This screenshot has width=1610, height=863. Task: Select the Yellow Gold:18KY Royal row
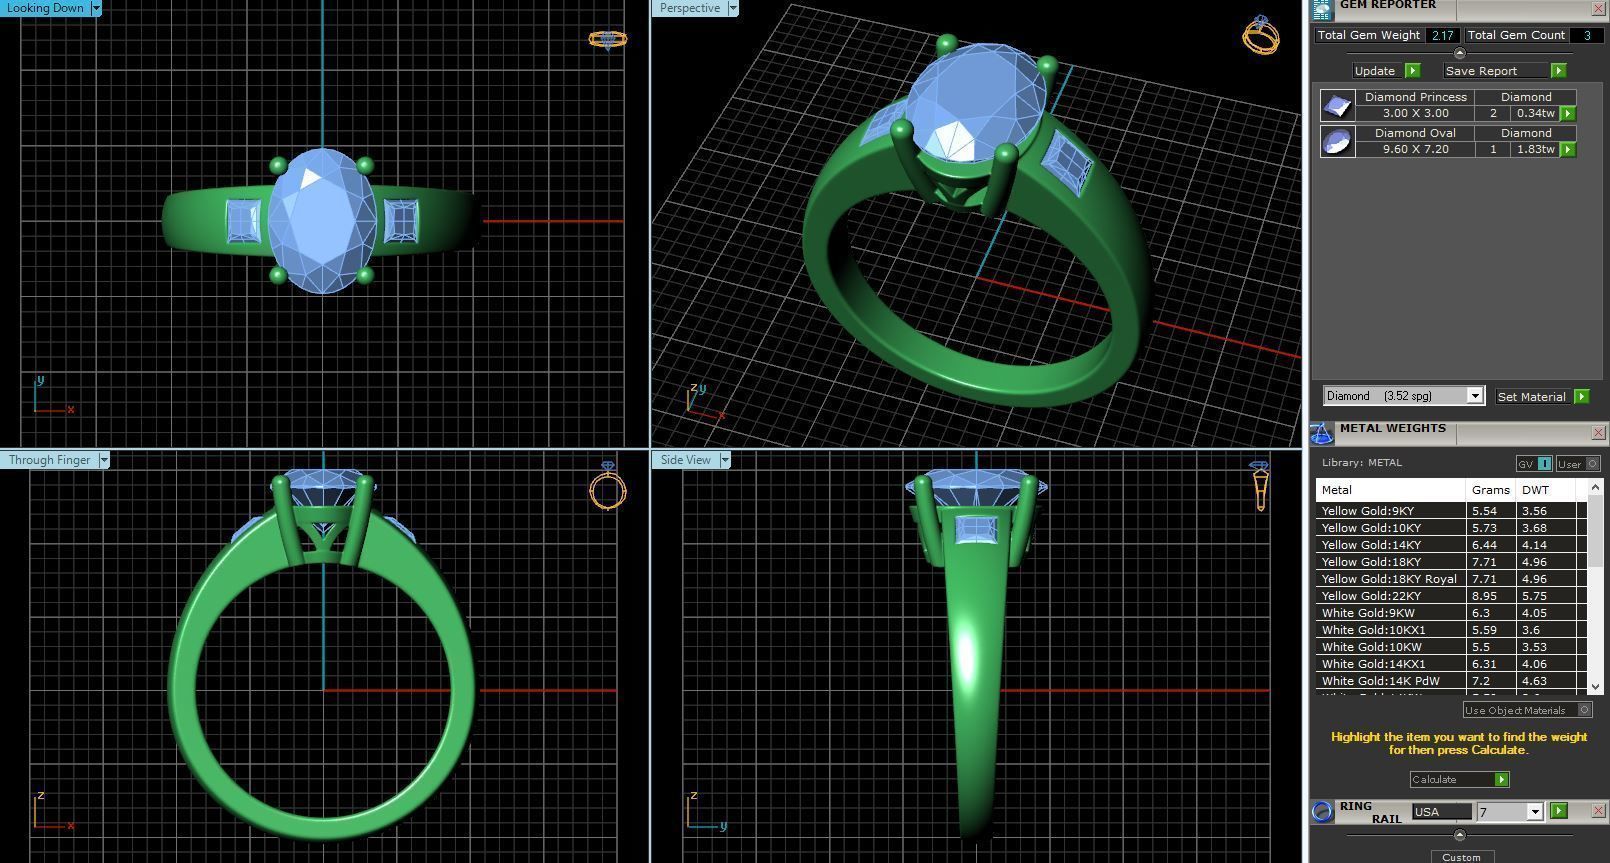pyautogui.click(x=1451, y=579)
